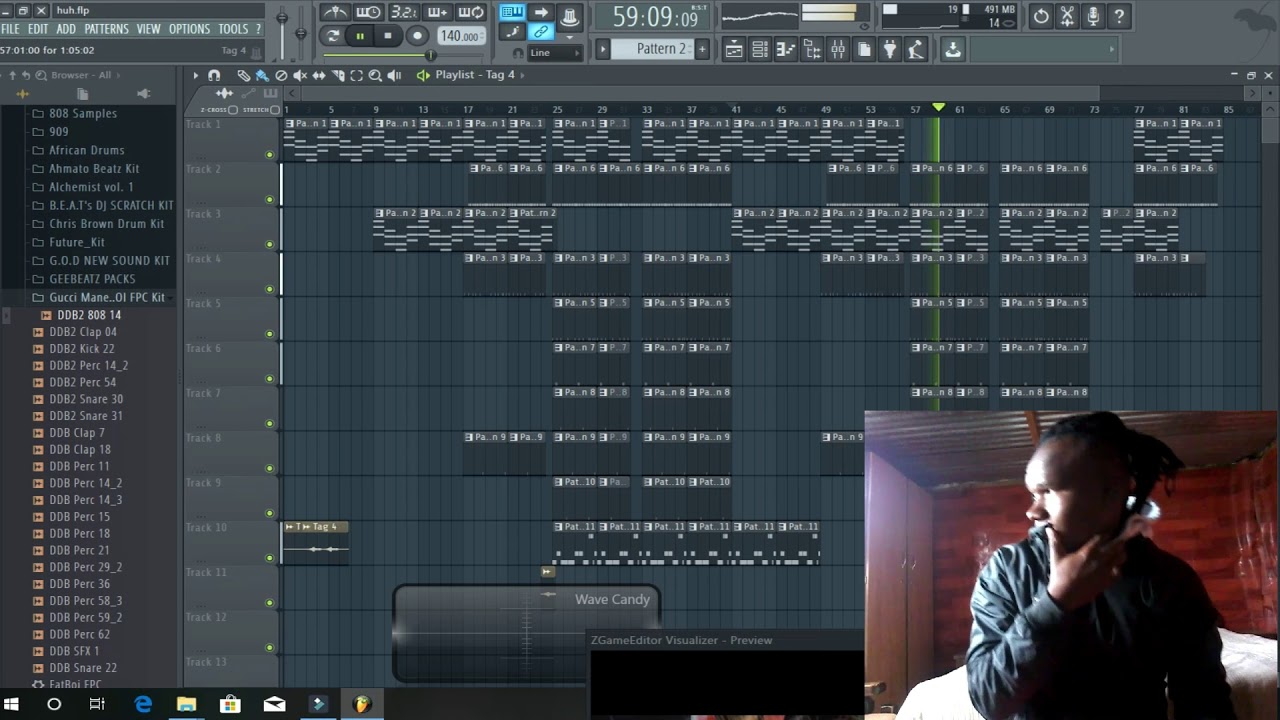Toggle the Z-CROSS checkbox
This screenshot has width=1280, height=720.
pos(233,110)
